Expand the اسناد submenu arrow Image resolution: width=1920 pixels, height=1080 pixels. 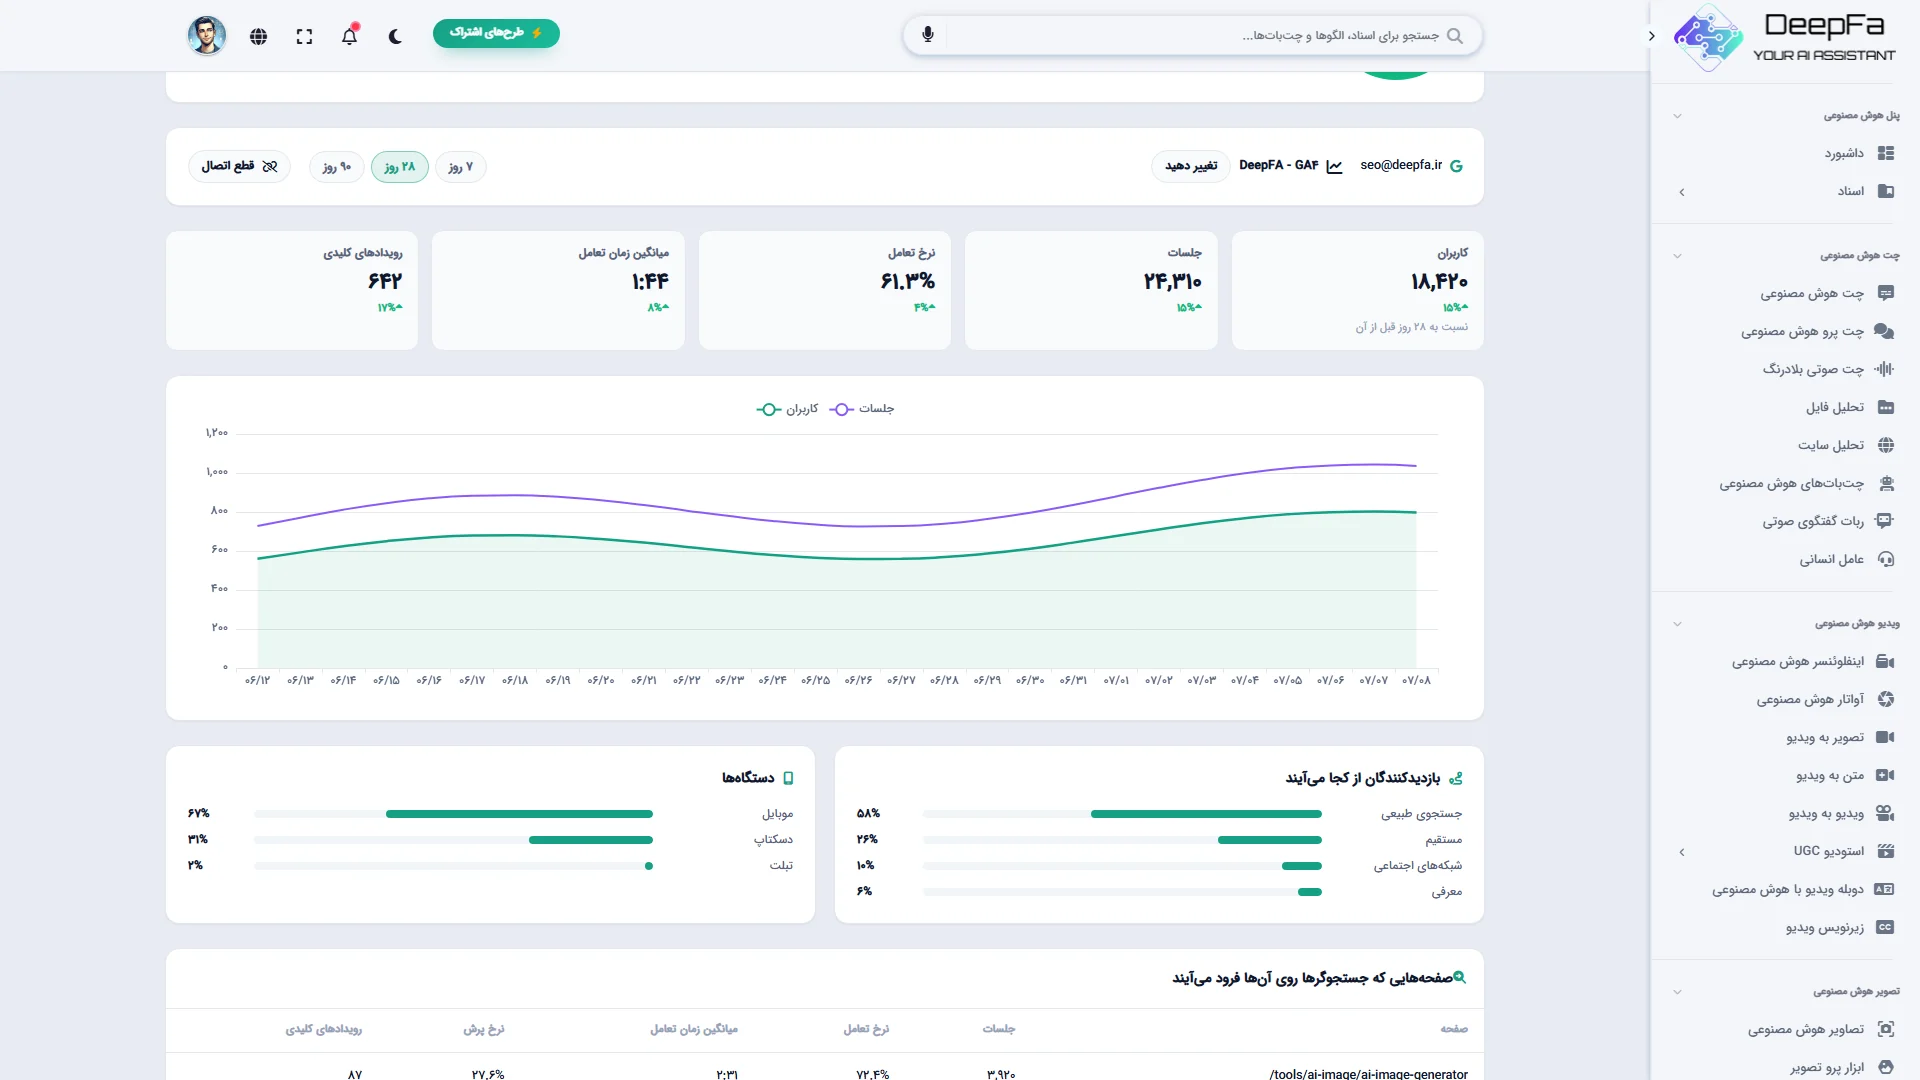1682,191
